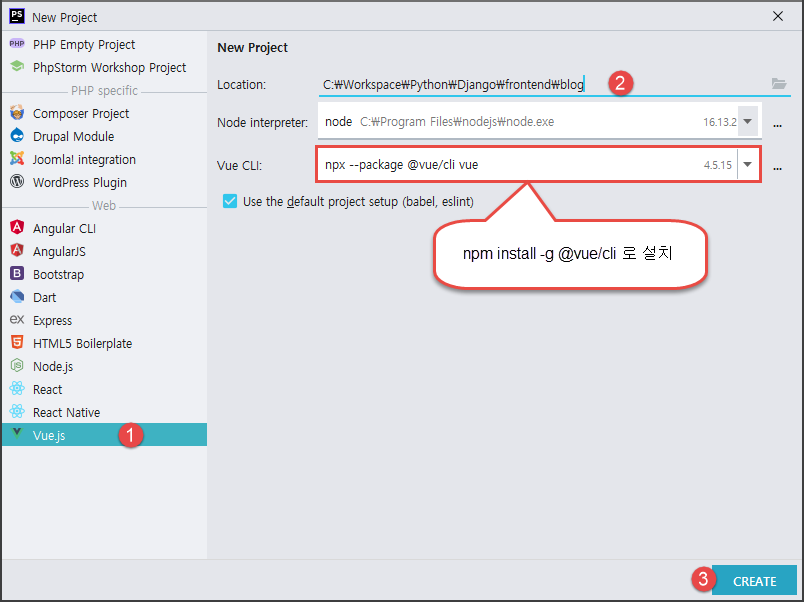Screen dimensions: 804x602
Task: Choose Drupal Module from the list
Action: tap(104, 136)
